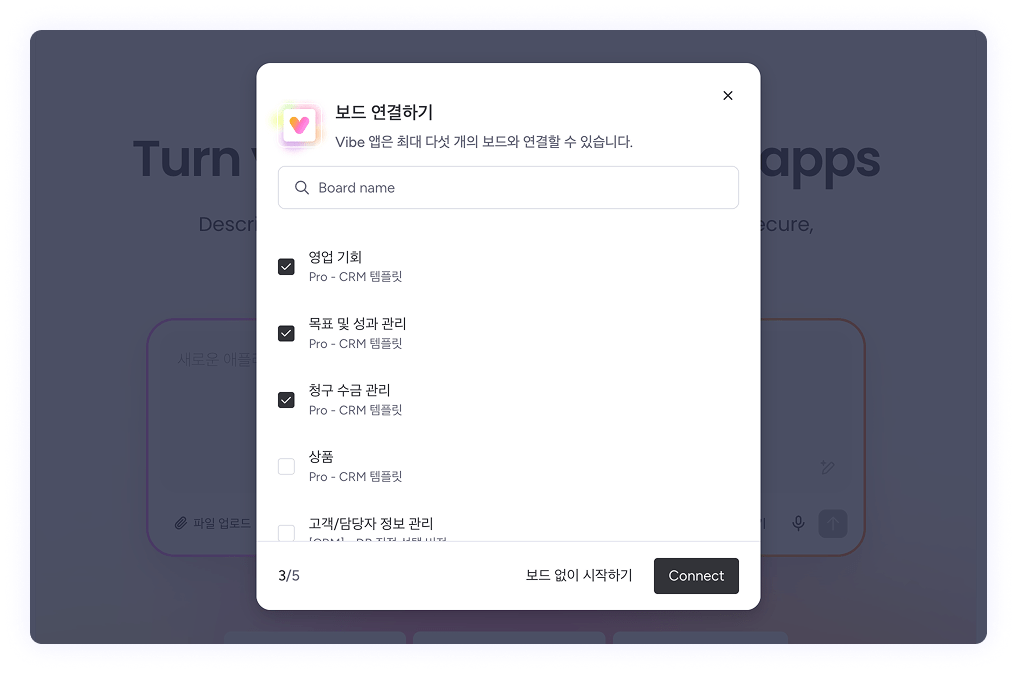Click the search magnifier icon

click(302, 187)
